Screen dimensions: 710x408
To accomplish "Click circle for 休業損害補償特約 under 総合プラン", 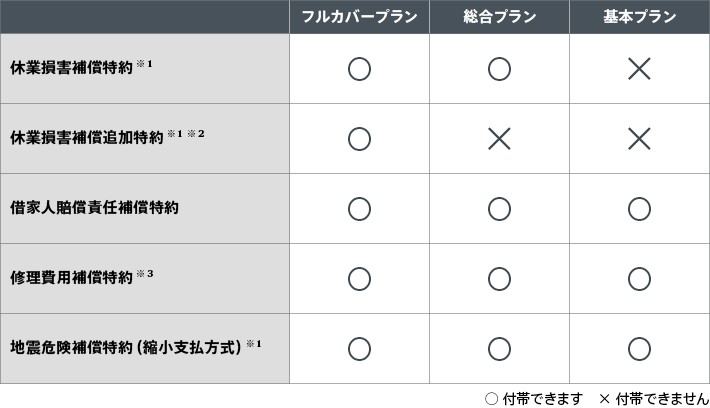I will click(x=499, y=69).
